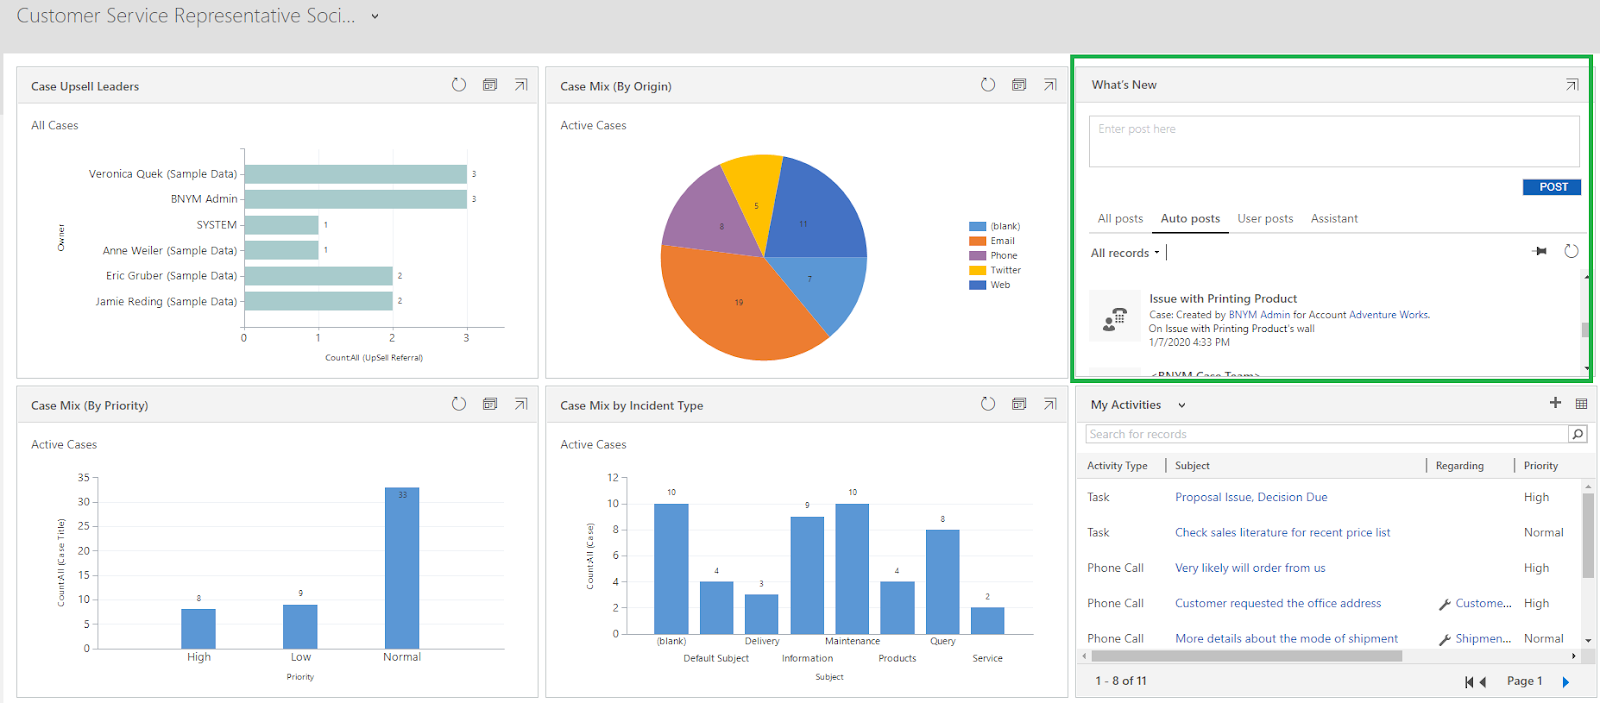The height and width of the screenshot is (703, 1600).
Task: Click the Veronica Quek bar in chart
Action: [355, 174]
